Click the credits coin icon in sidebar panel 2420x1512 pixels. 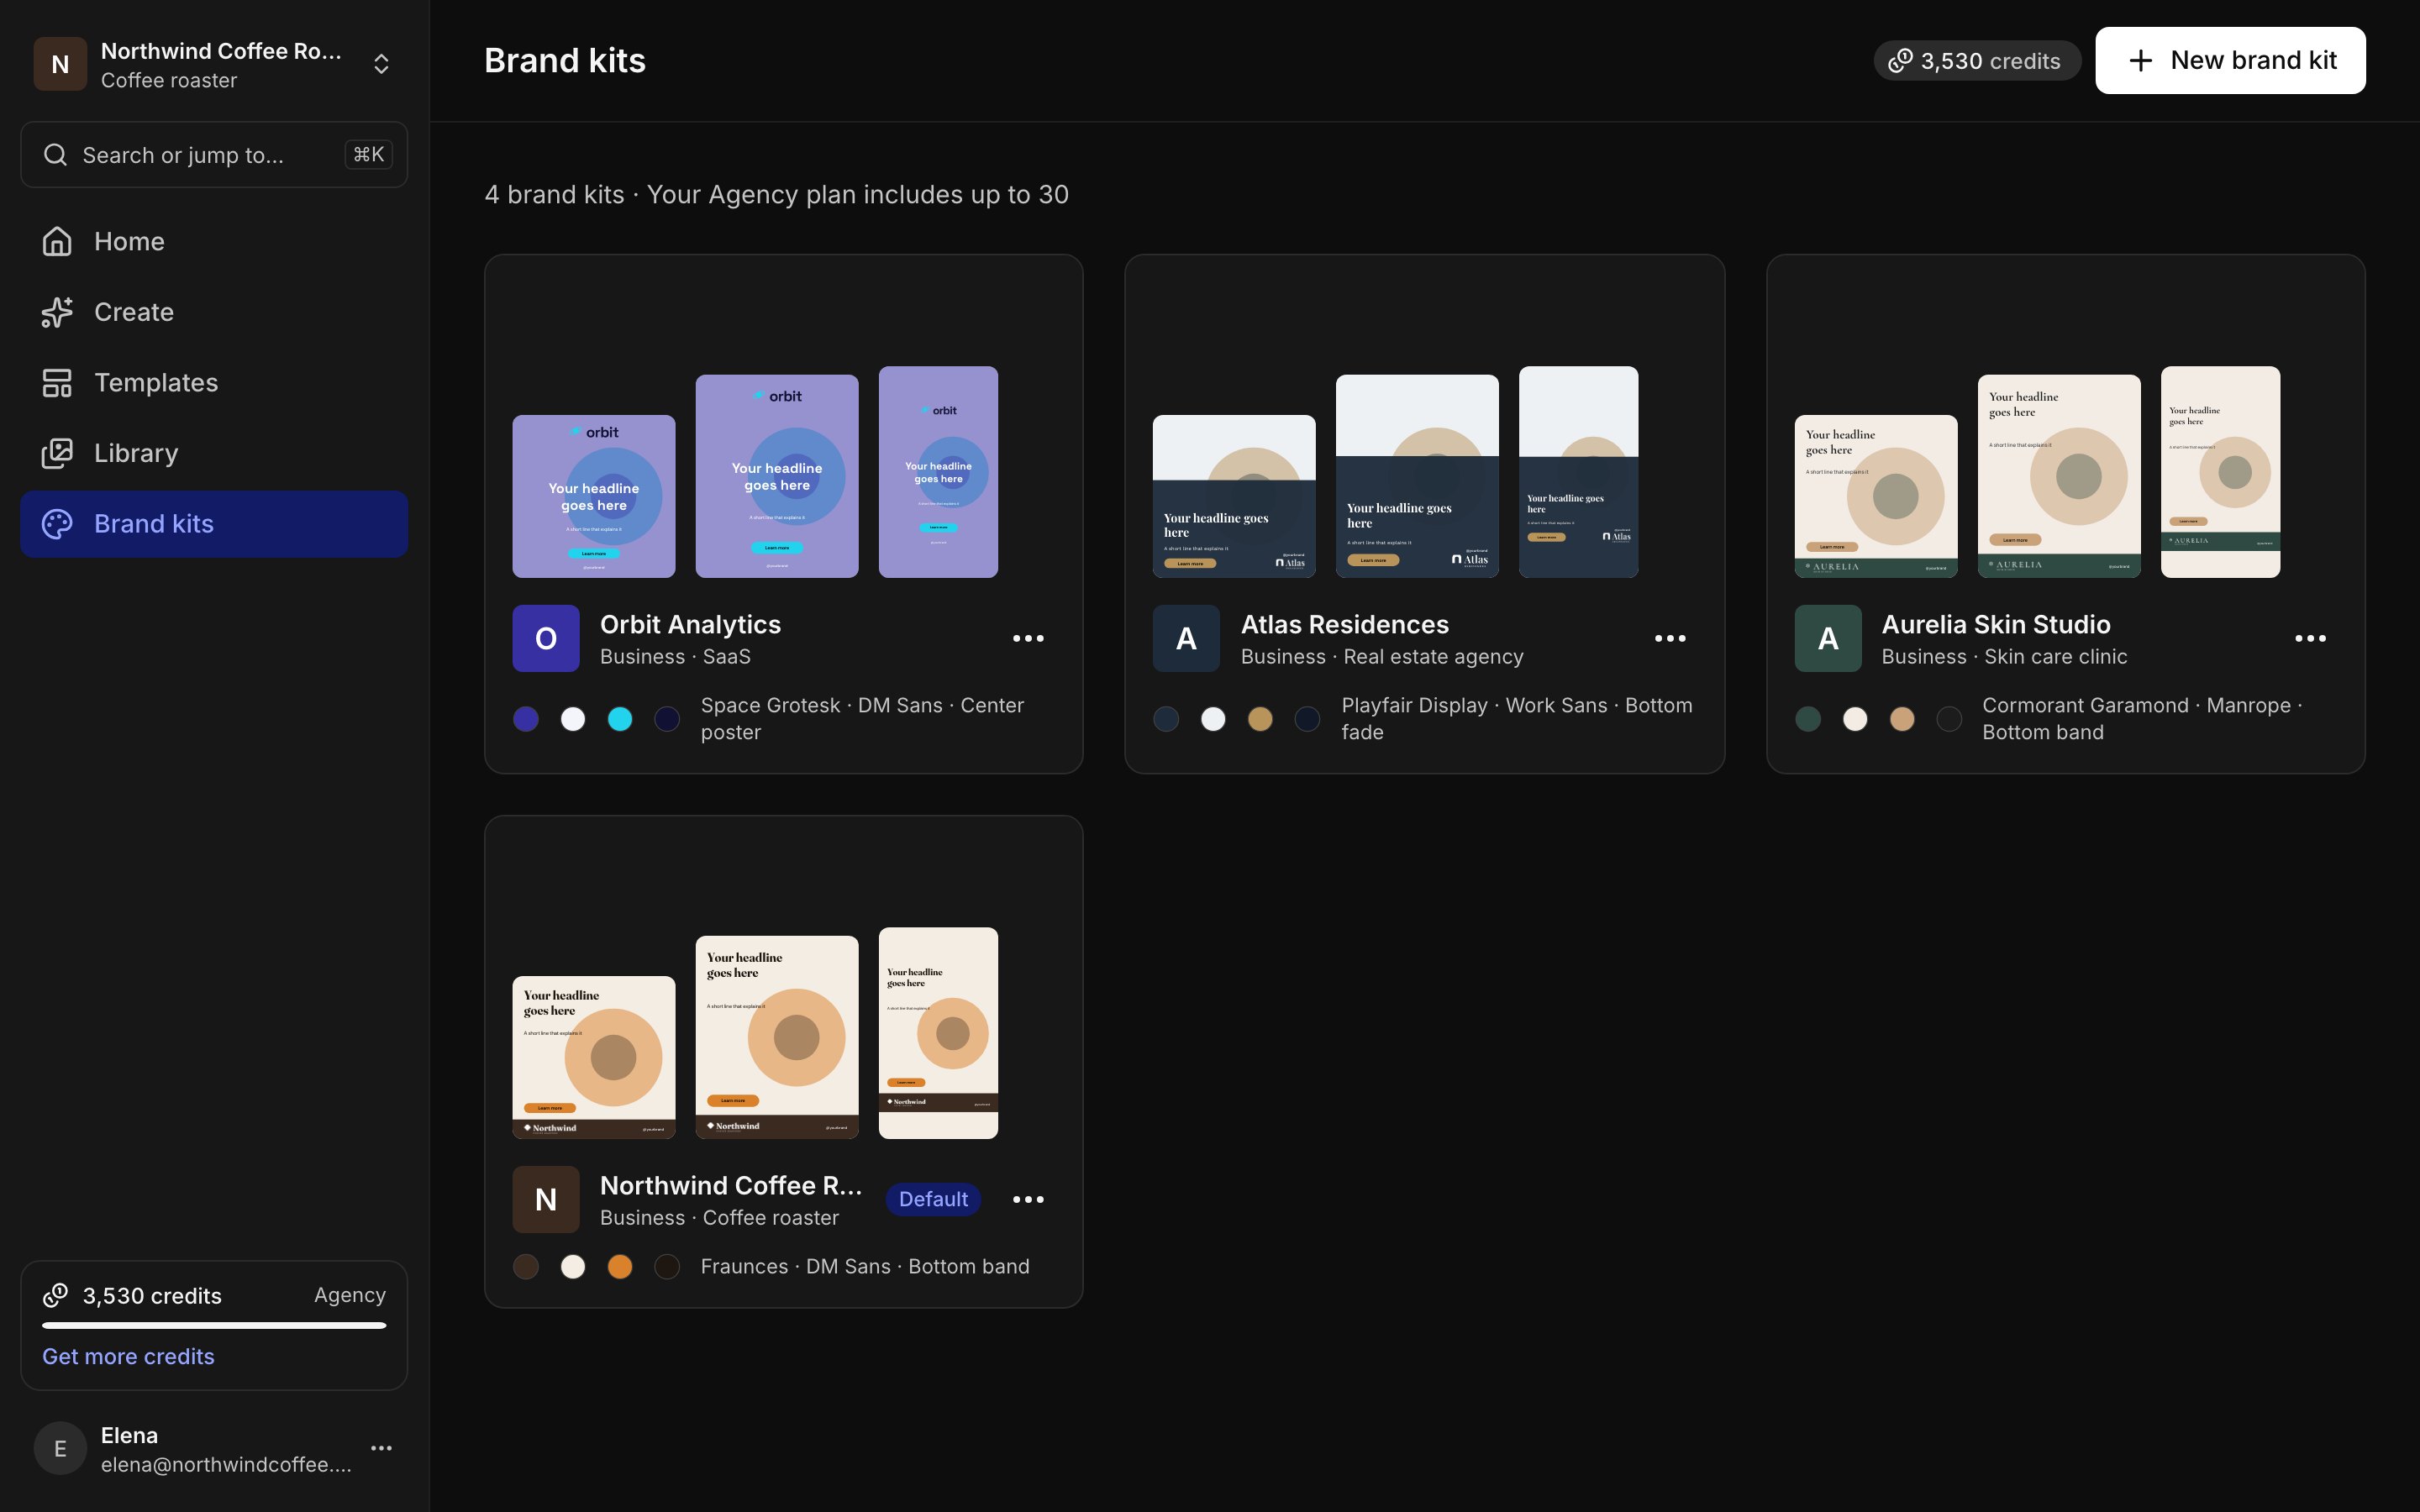coord(55,1296)
